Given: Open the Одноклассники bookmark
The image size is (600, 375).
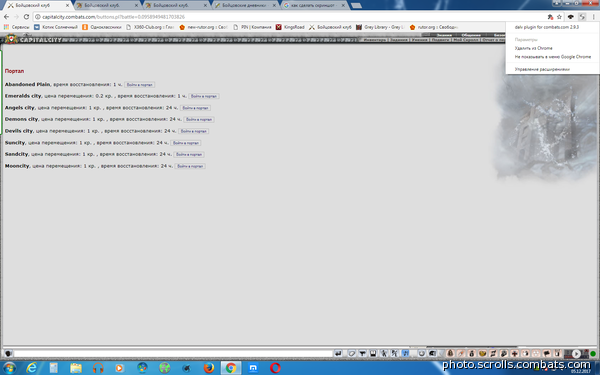Looking at the screenshot, I should tap(102, 27).
